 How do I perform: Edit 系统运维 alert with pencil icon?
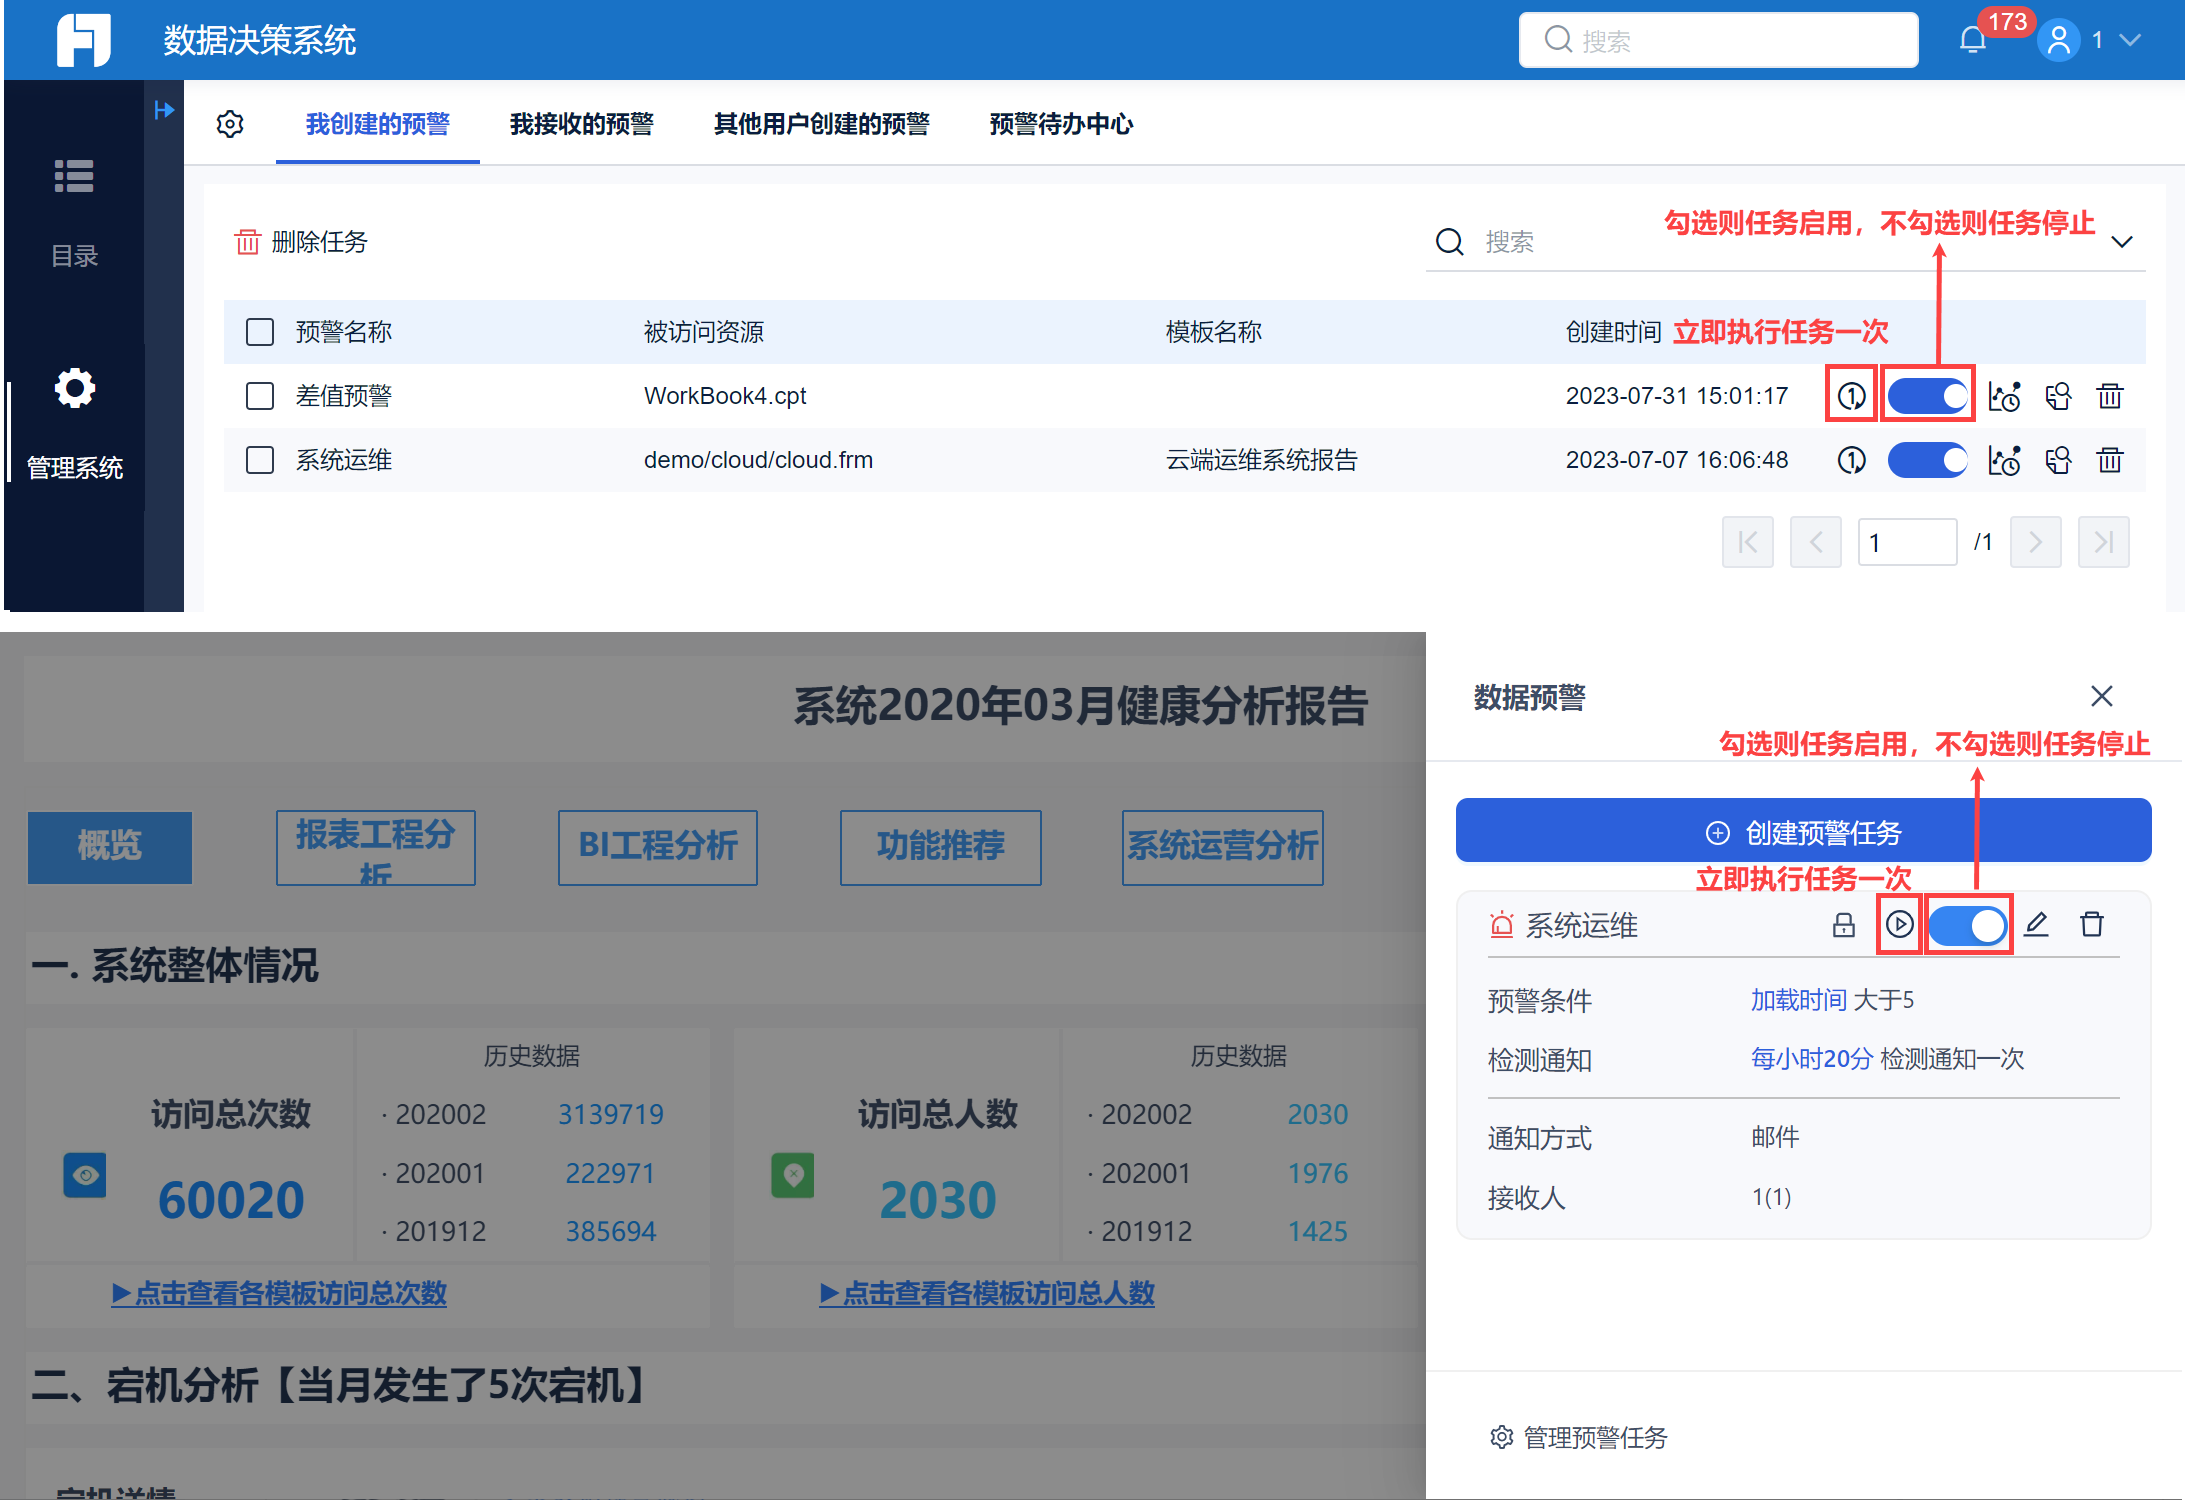2036,925
